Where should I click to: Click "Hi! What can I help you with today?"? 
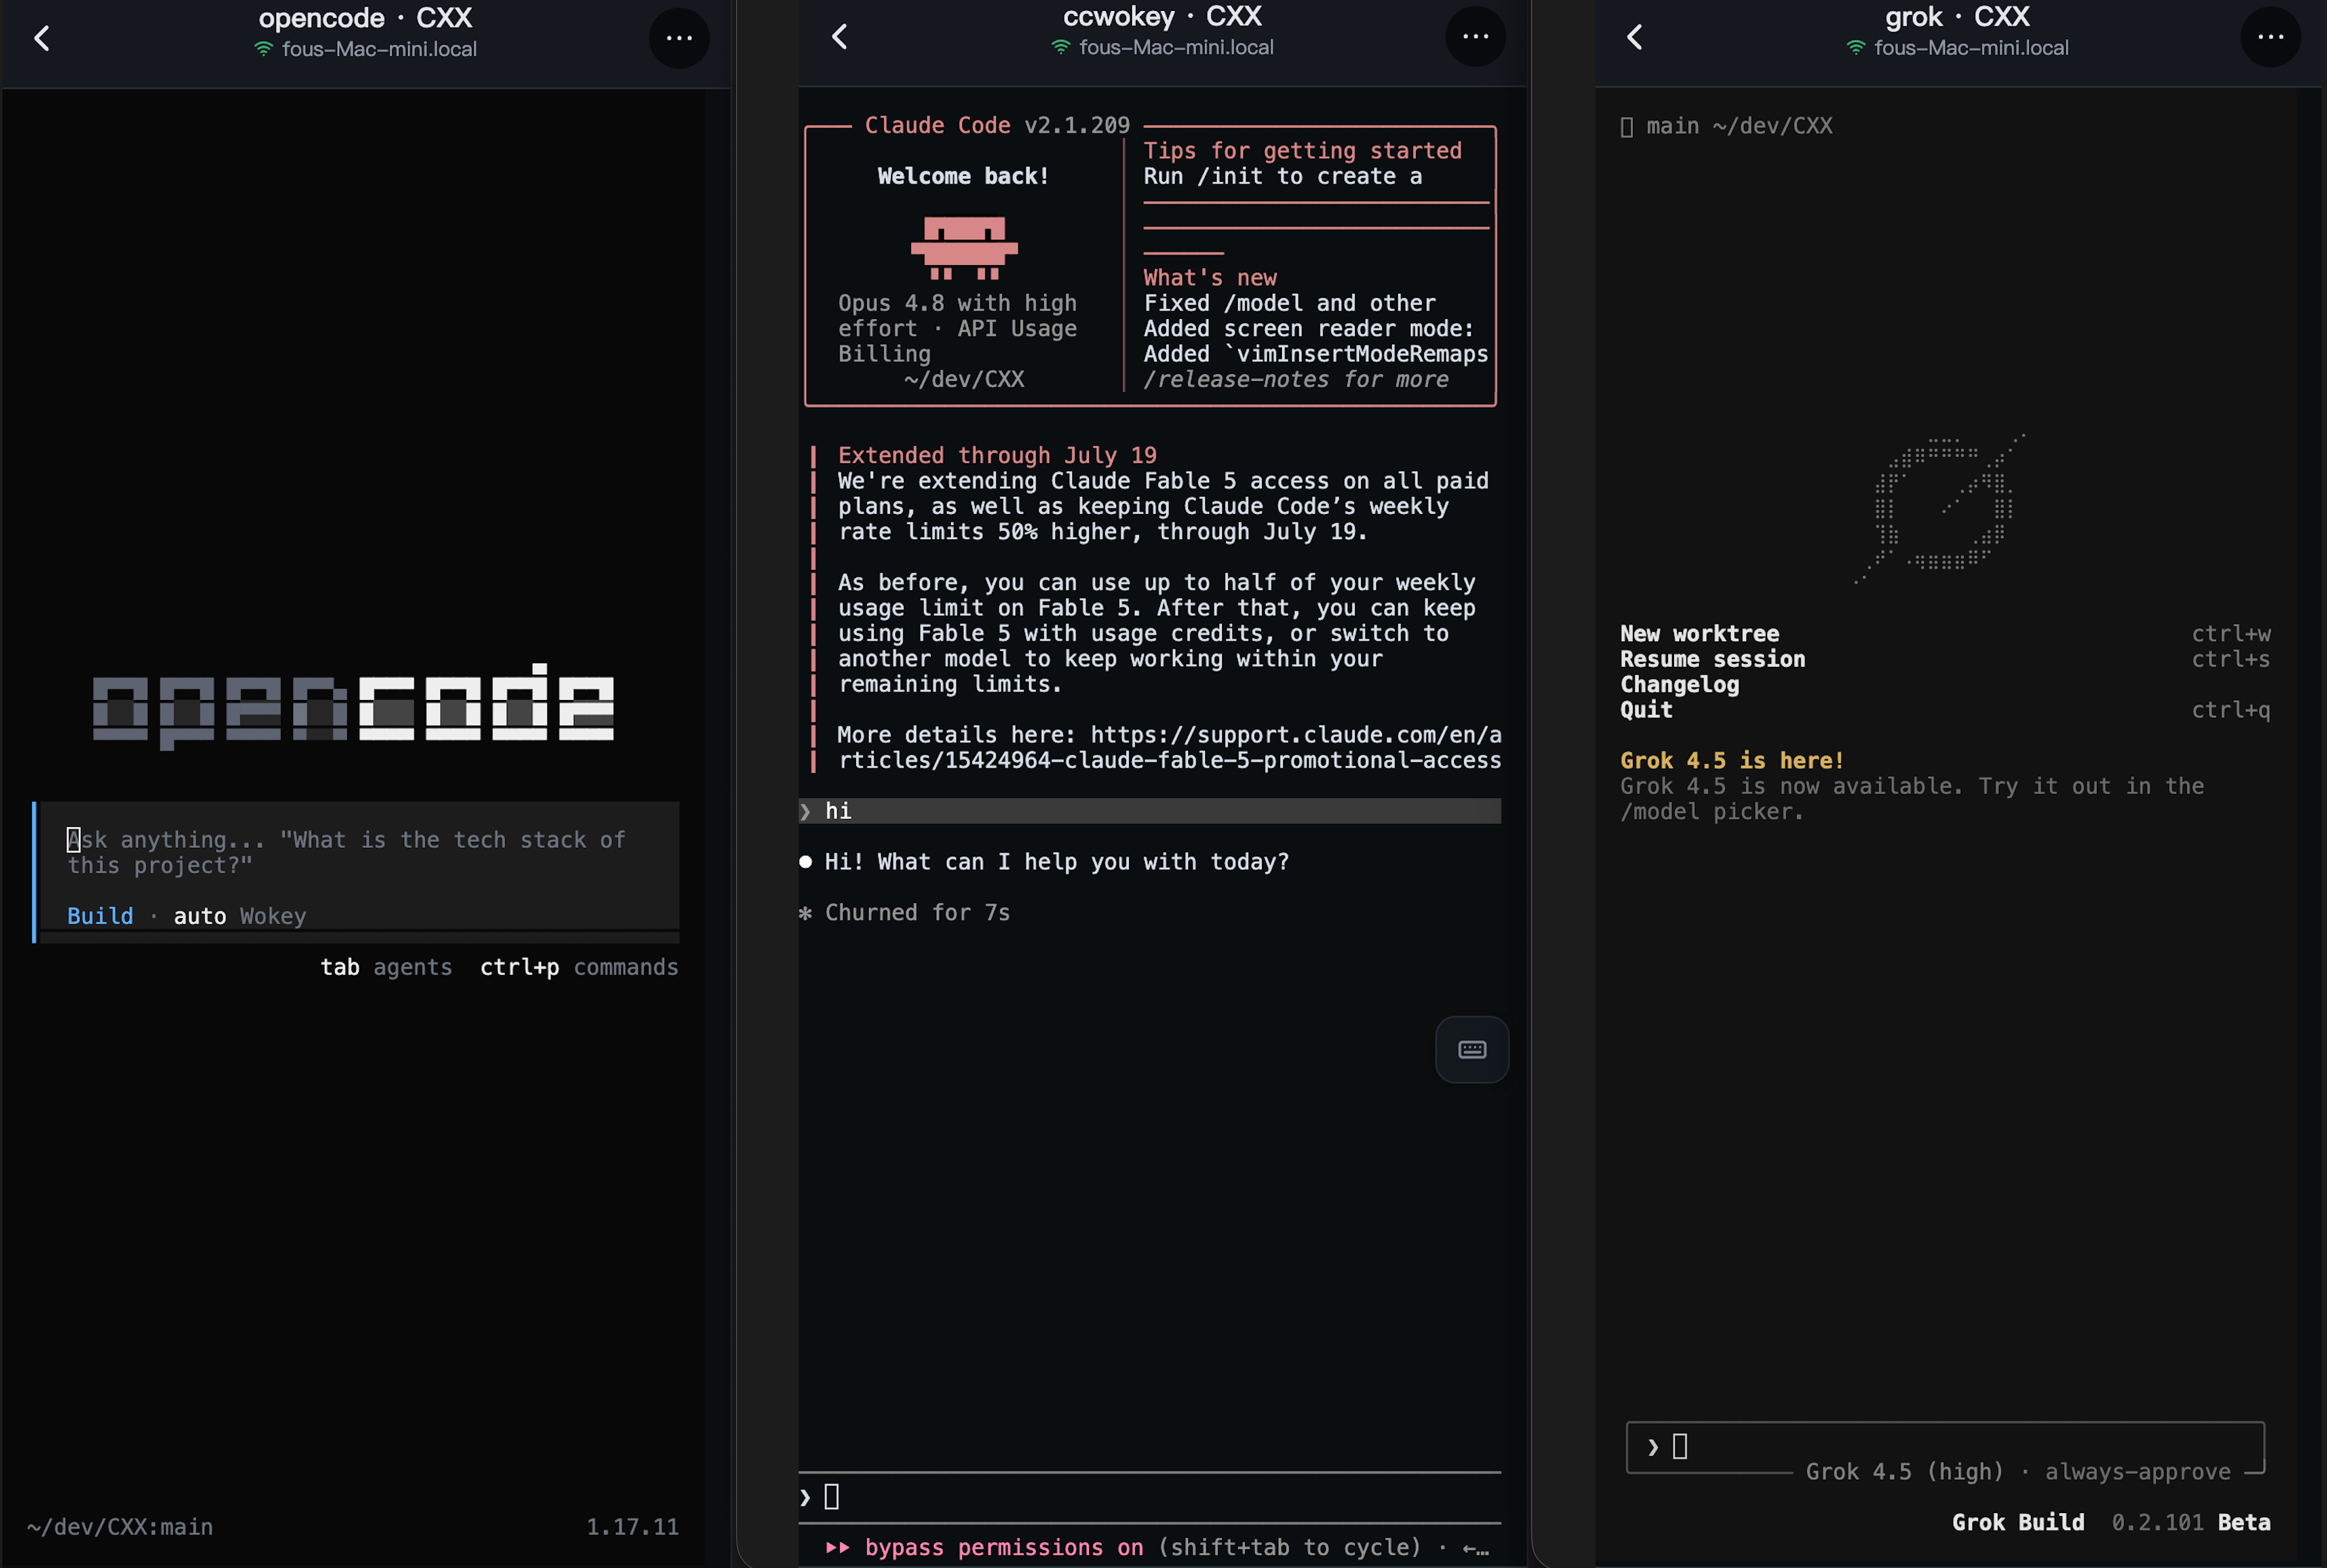pos(1057,862)
